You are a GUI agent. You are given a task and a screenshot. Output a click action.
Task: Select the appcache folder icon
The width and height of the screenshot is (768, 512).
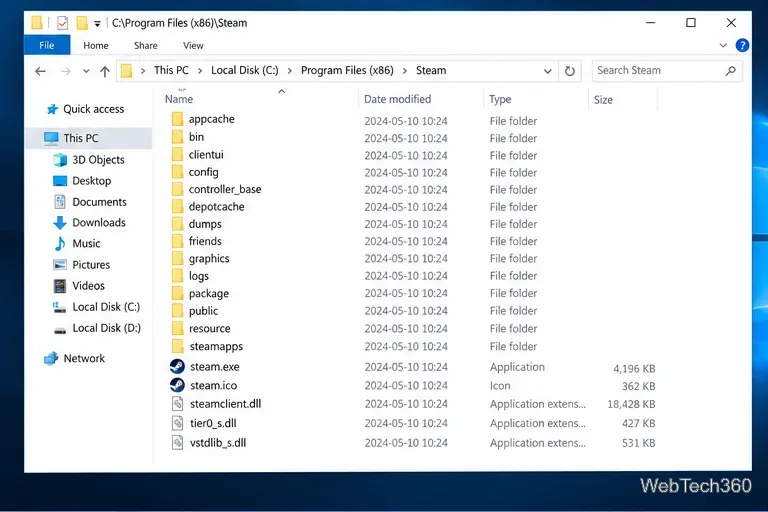click(x=177, y=119)
